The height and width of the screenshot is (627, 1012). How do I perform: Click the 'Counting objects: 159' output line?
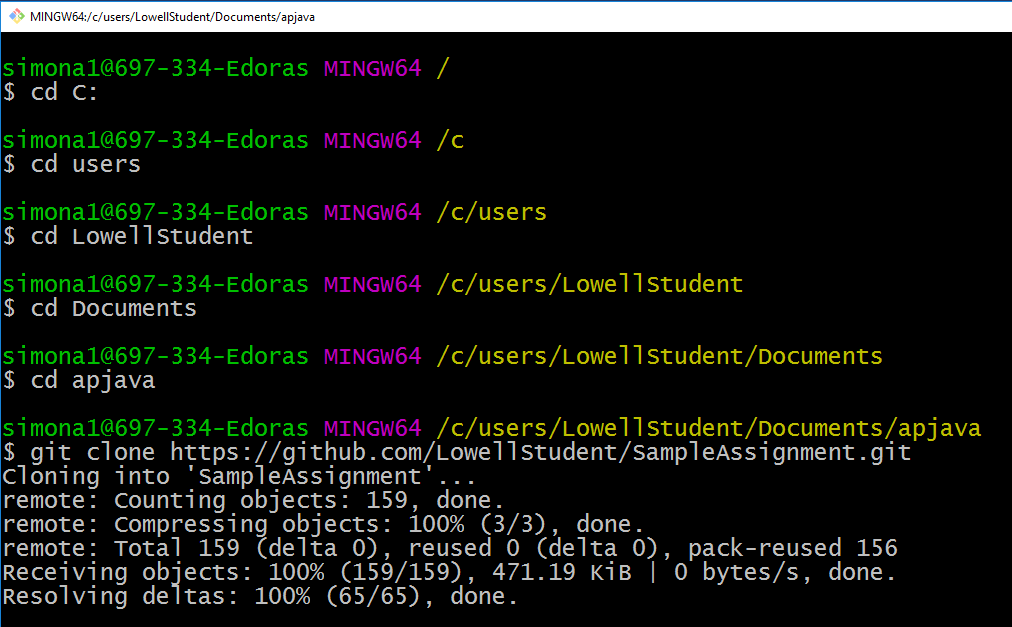tap(253, 500)
